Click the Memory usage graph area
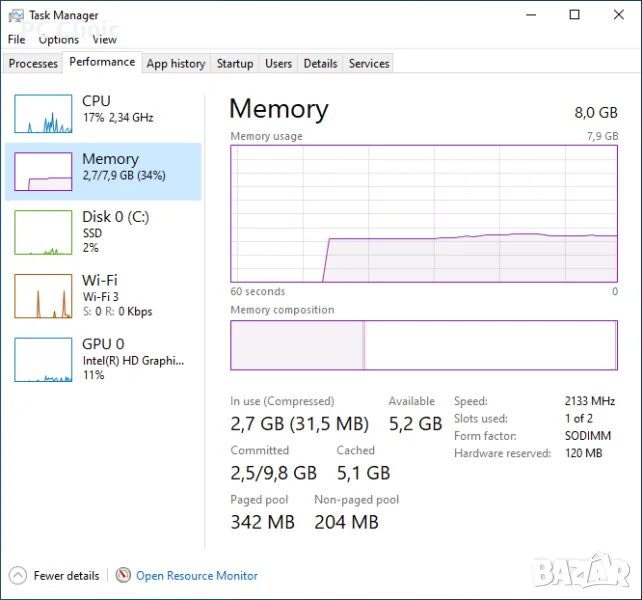The height and width of the screenshot is (600, 642). pos(424,213)
